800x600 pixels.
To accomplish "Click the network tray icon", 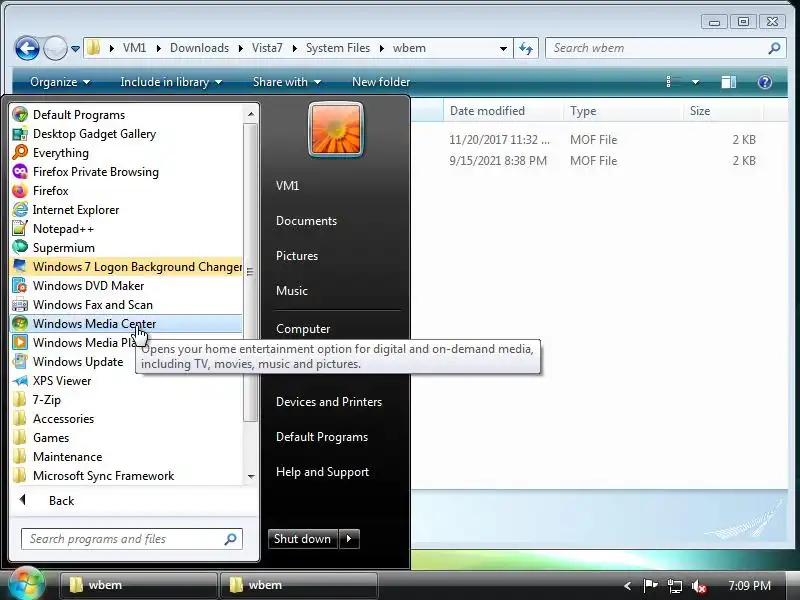I will click(674, 586).
